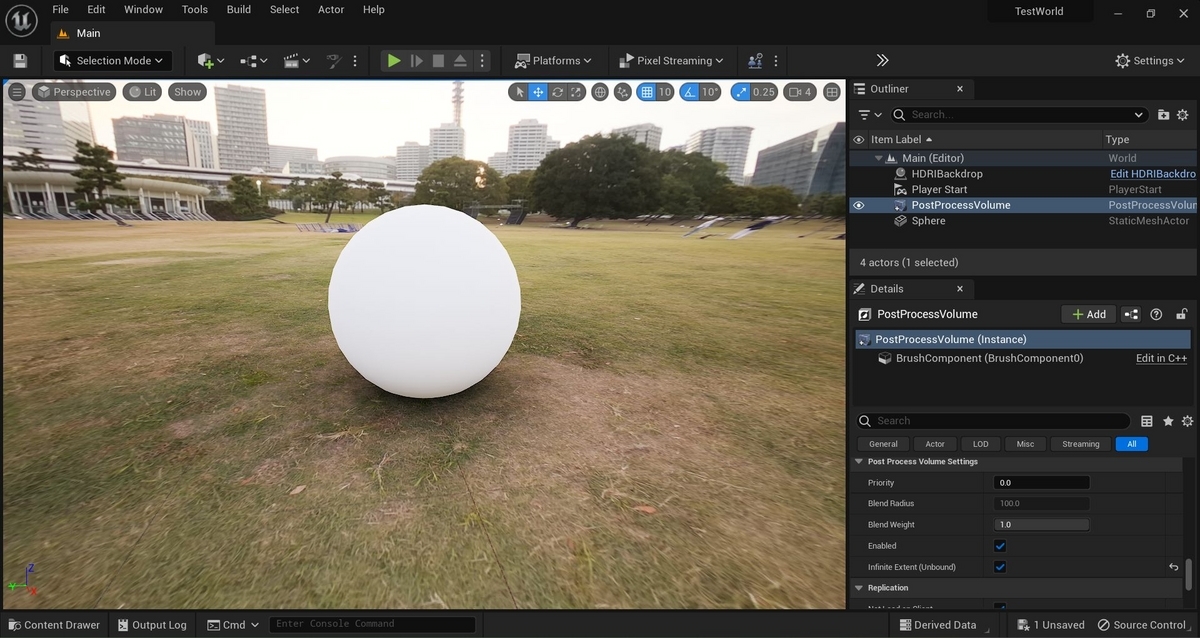1200x638 pixels.
Task: Open the add content (cube plus) menu
Action: 210,61
